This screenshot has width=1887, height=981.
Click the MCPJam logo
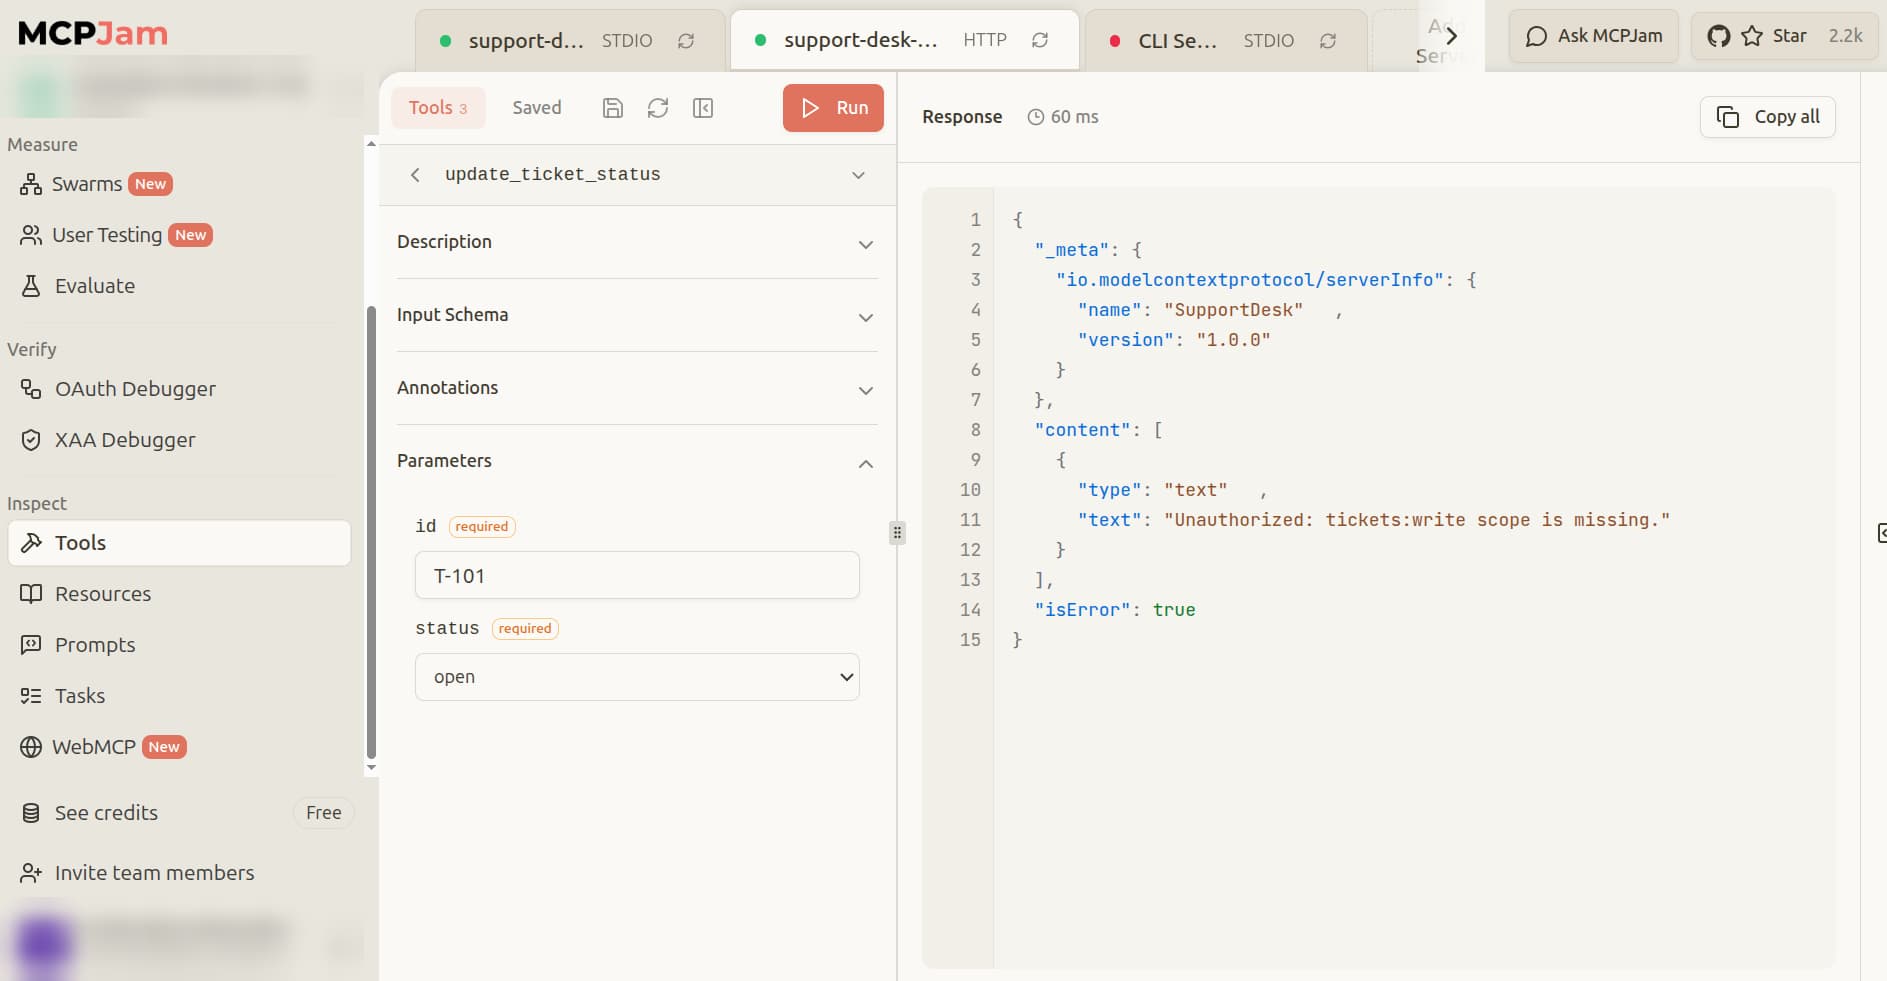point(93,33)
